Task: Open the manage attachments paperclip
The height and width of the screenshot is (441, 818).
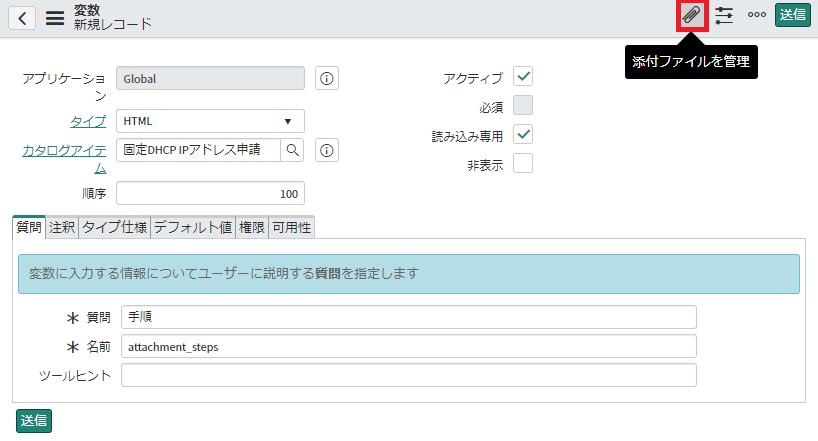Action: point(692,15)
